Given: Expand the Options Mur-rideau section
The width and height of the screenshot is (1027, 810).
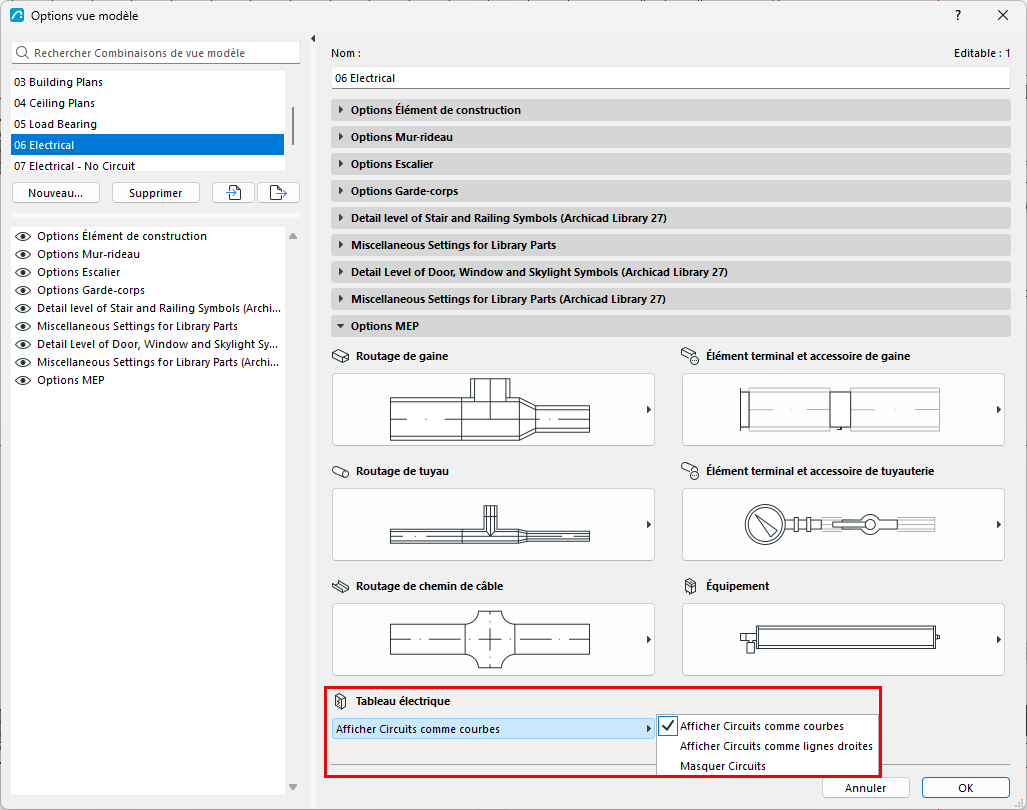Looking at the screenshot, I should 671,137.
